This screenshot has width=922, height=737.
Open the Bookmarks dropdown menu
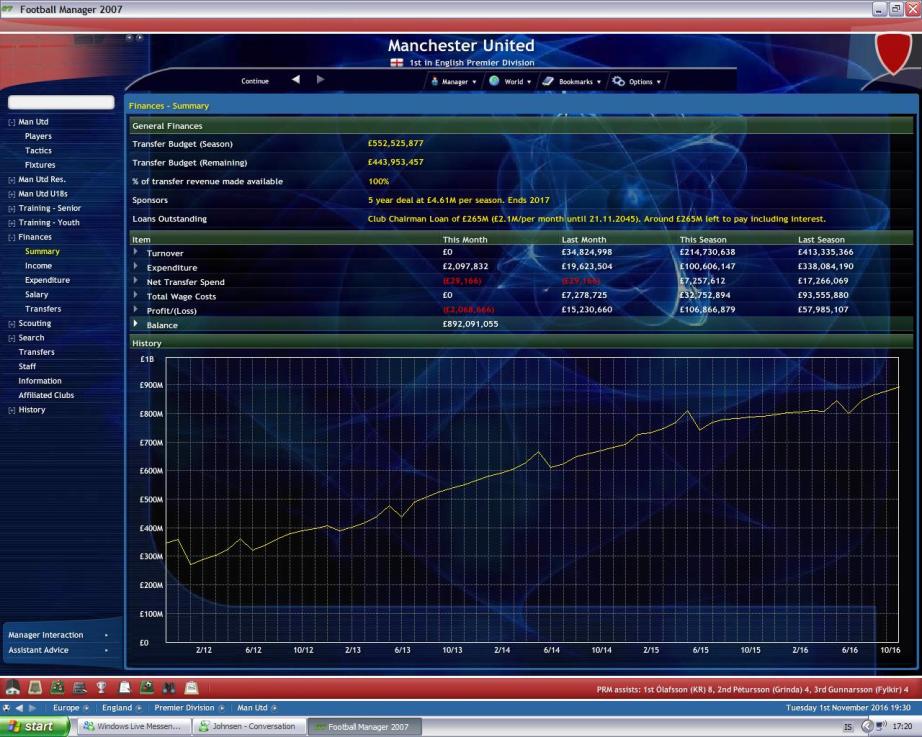pos(572,82)
